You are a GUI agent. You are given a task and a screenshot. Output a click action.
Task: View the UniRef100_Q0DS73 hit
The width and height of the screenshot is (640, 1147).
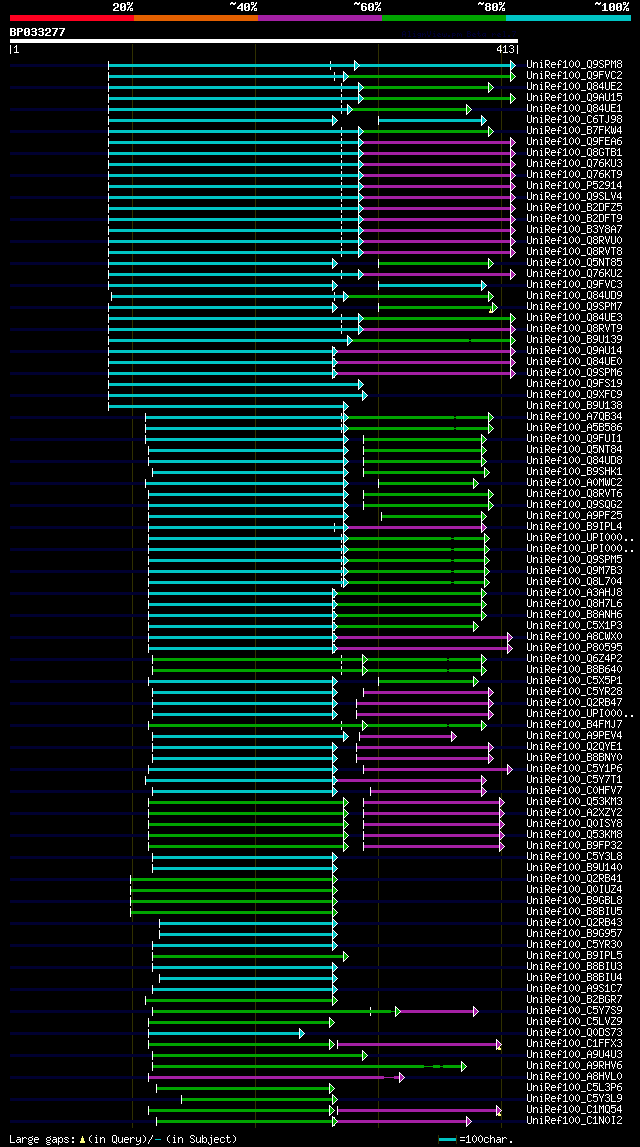[x=574, y=1032]
